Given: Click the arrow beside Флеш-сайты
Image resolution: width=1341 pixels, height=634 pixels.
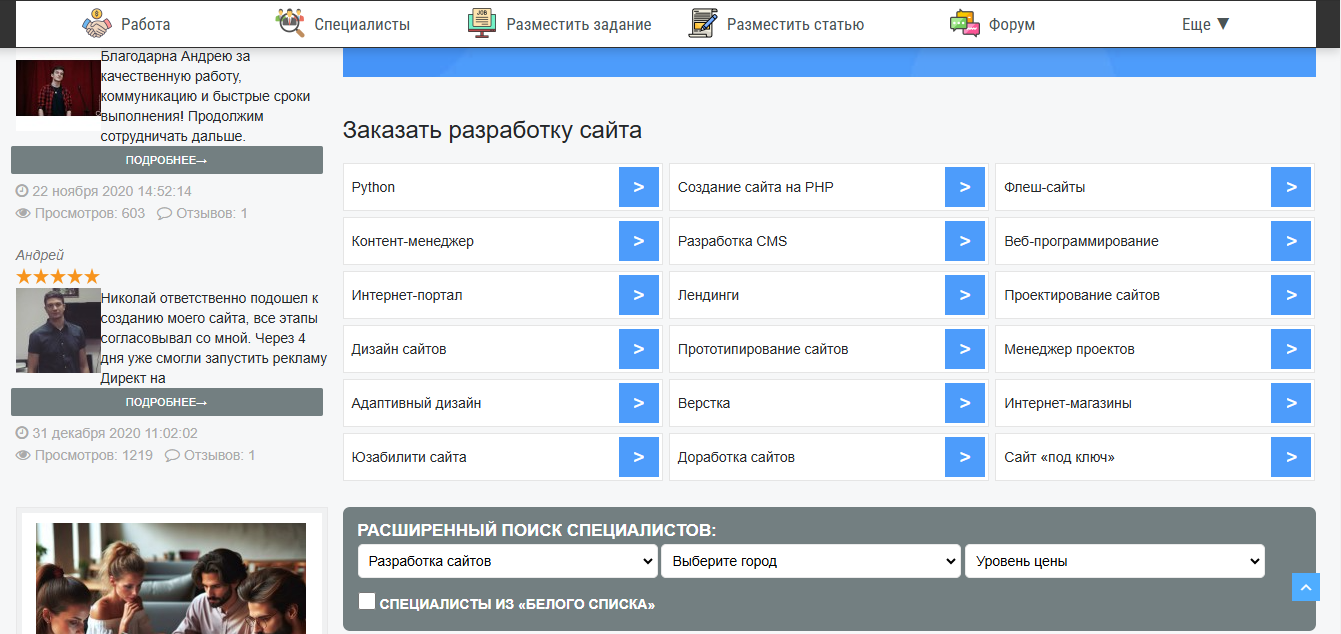Looking at the screenshot, I should click(x=1291, y=187).
